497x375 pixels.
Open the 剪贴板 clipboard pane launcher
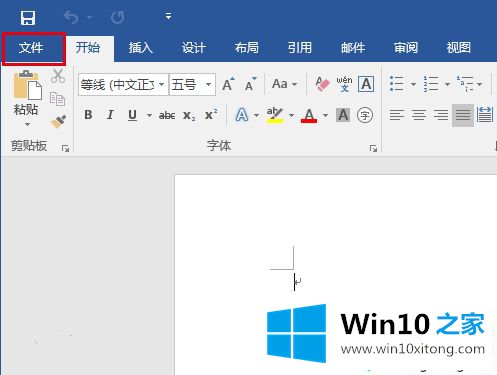pos(65,148)
